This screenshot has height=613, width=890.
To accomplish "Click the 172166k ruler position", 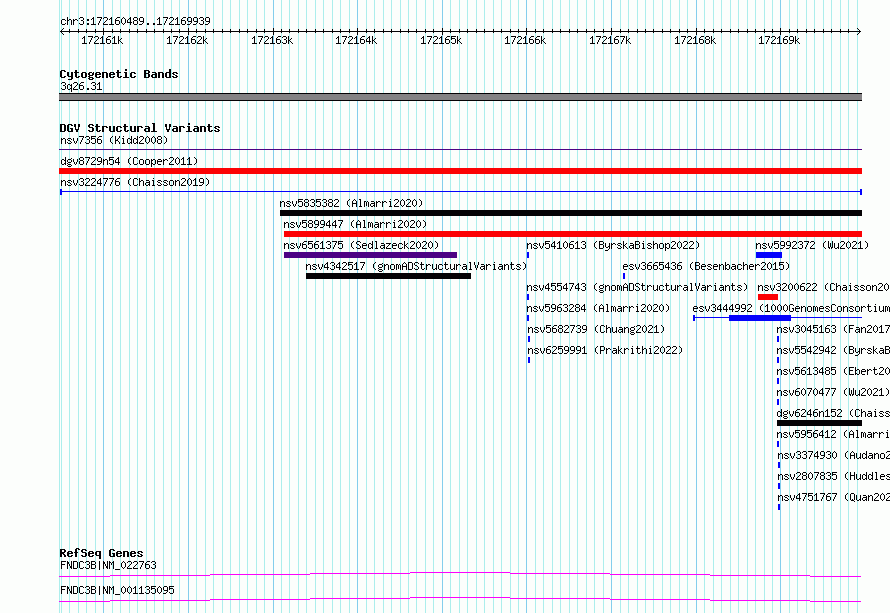I will click(525, 40).
